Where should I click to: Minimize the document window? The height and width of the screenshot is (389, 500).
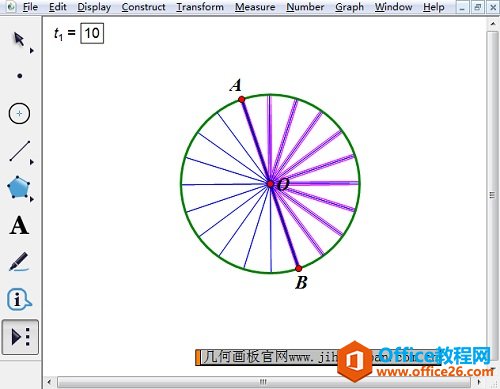coord(462,7)
